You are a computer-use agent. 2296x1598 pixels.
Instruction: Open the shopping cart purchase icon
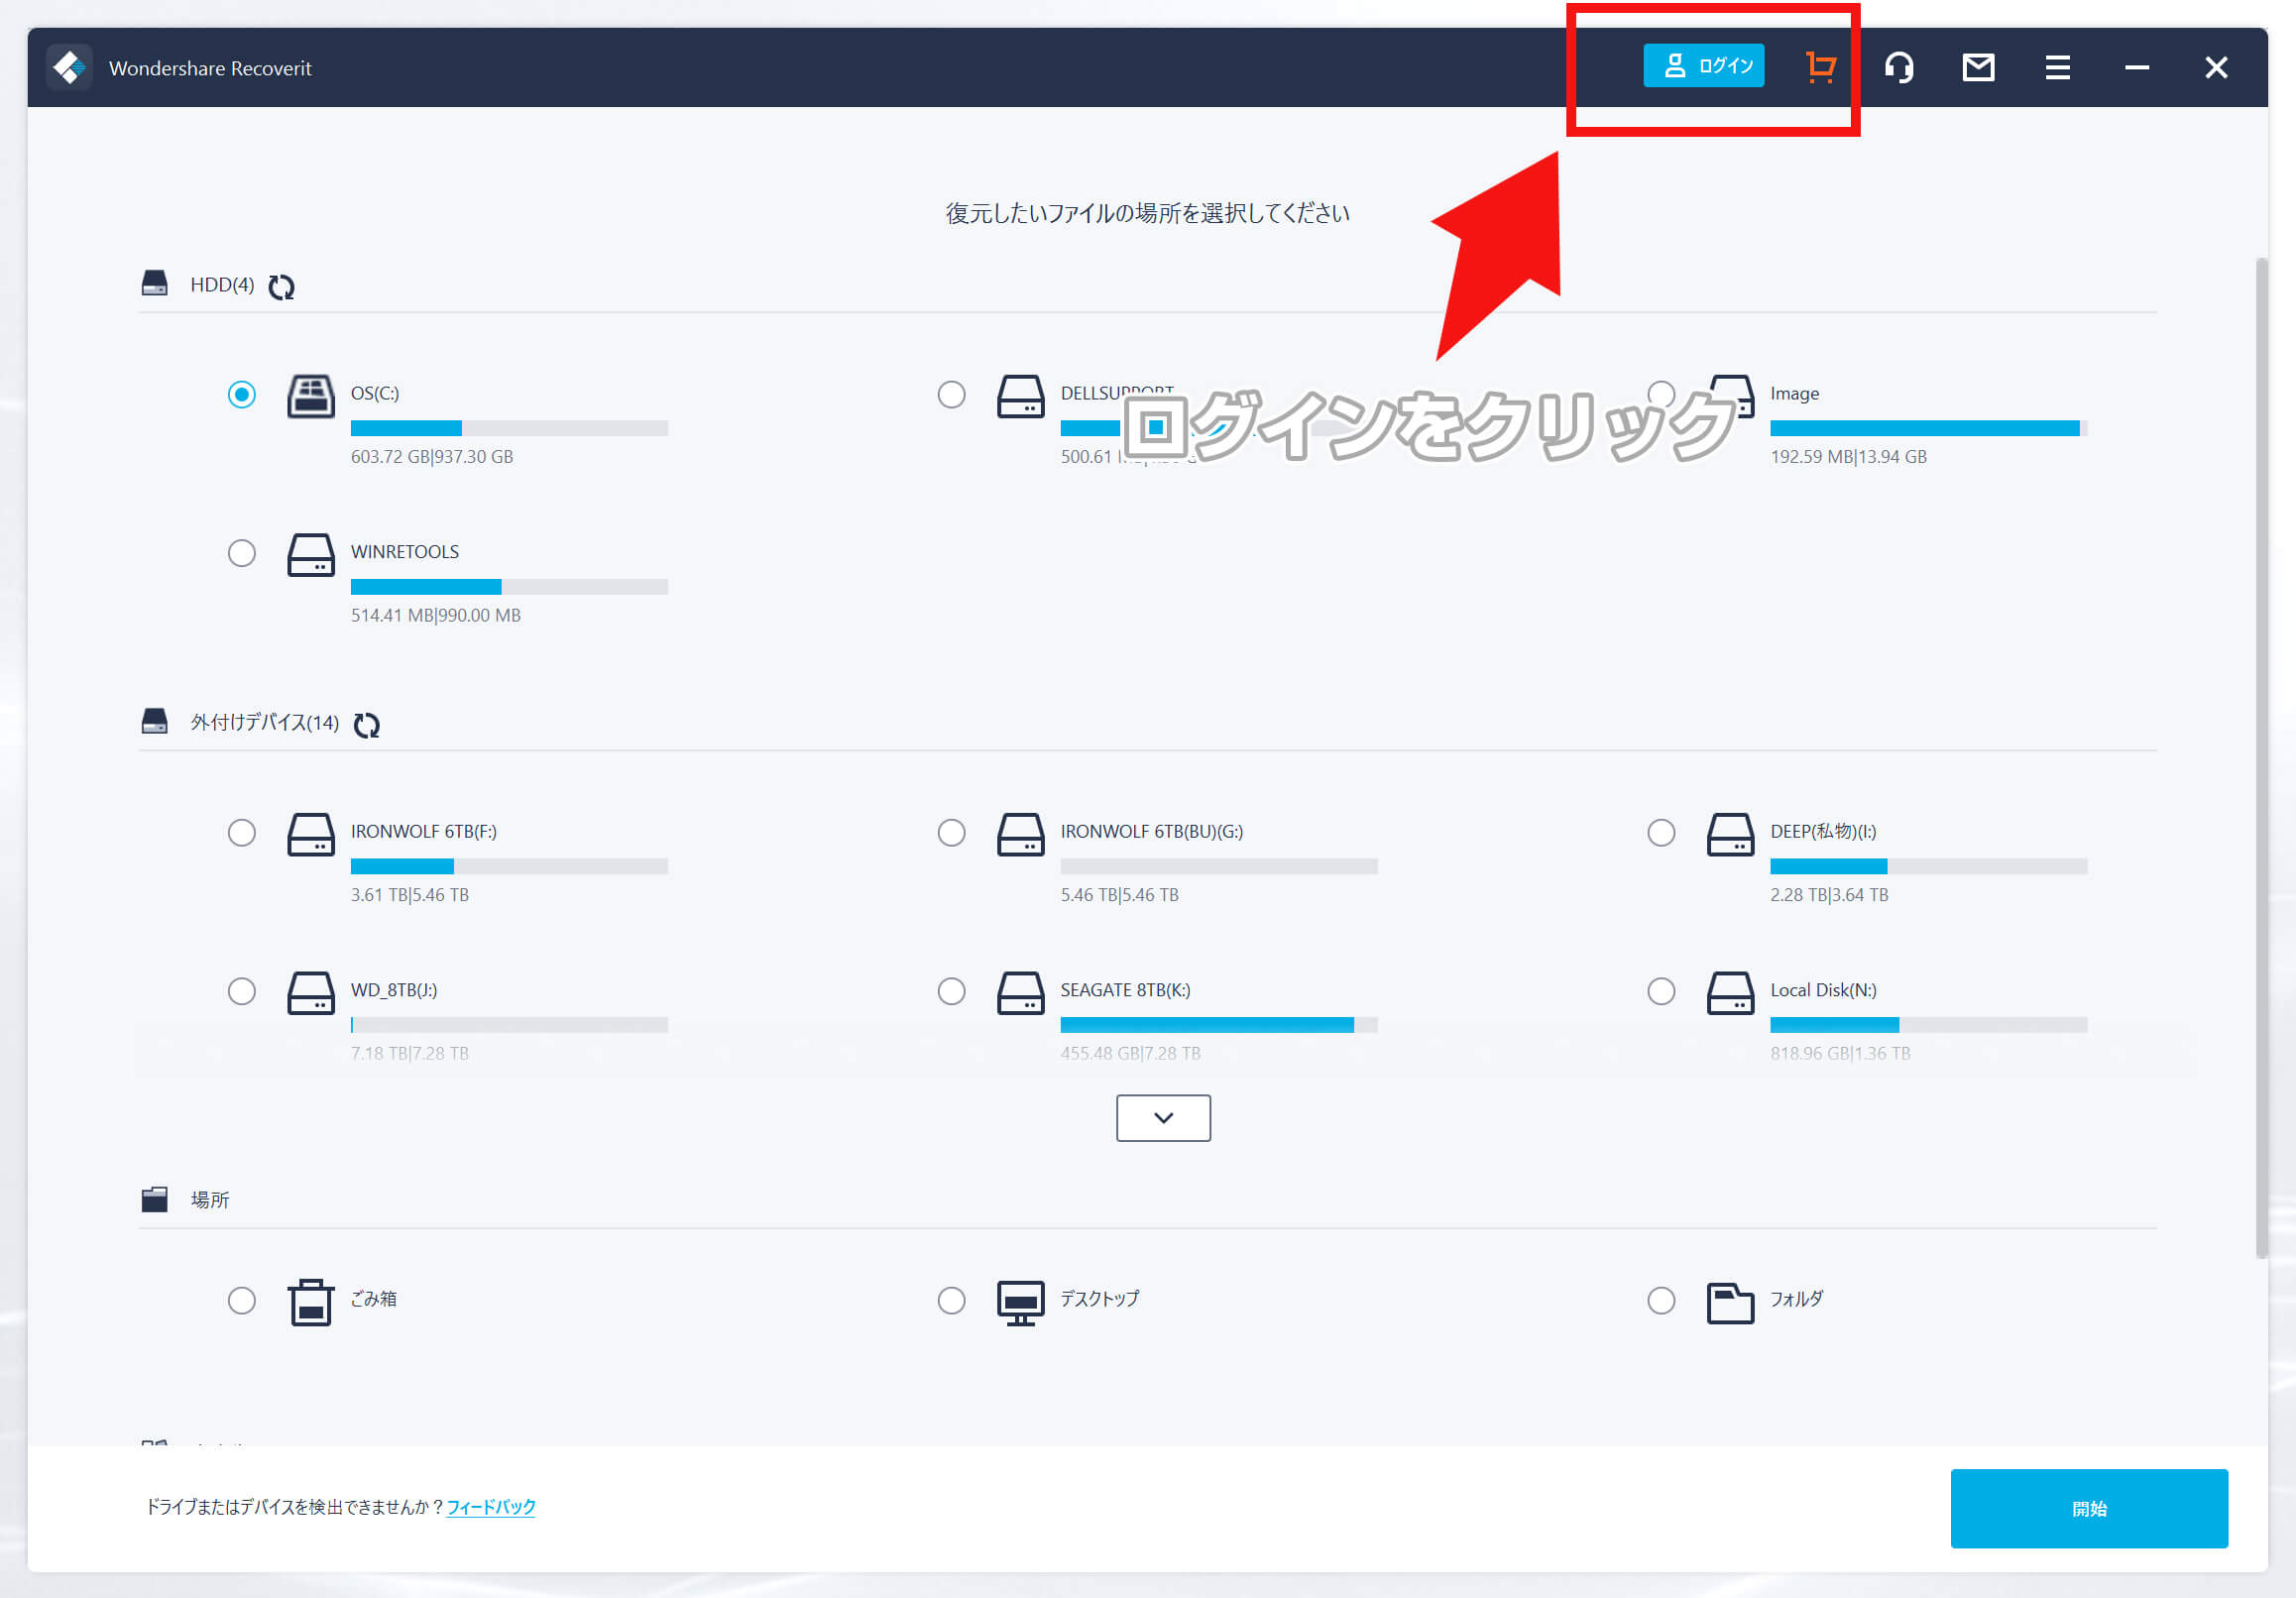click(1820, 67)
